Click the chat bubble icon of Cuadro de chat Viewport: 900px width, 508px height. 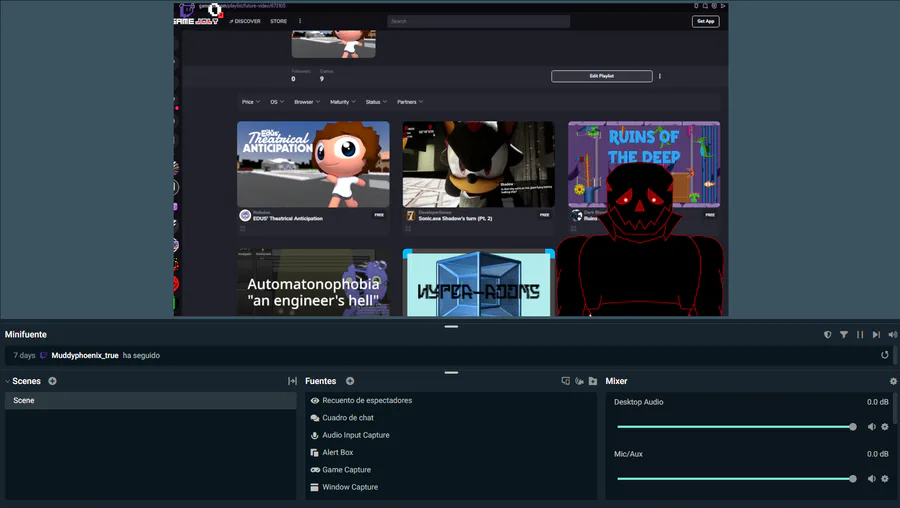[315, 418]
